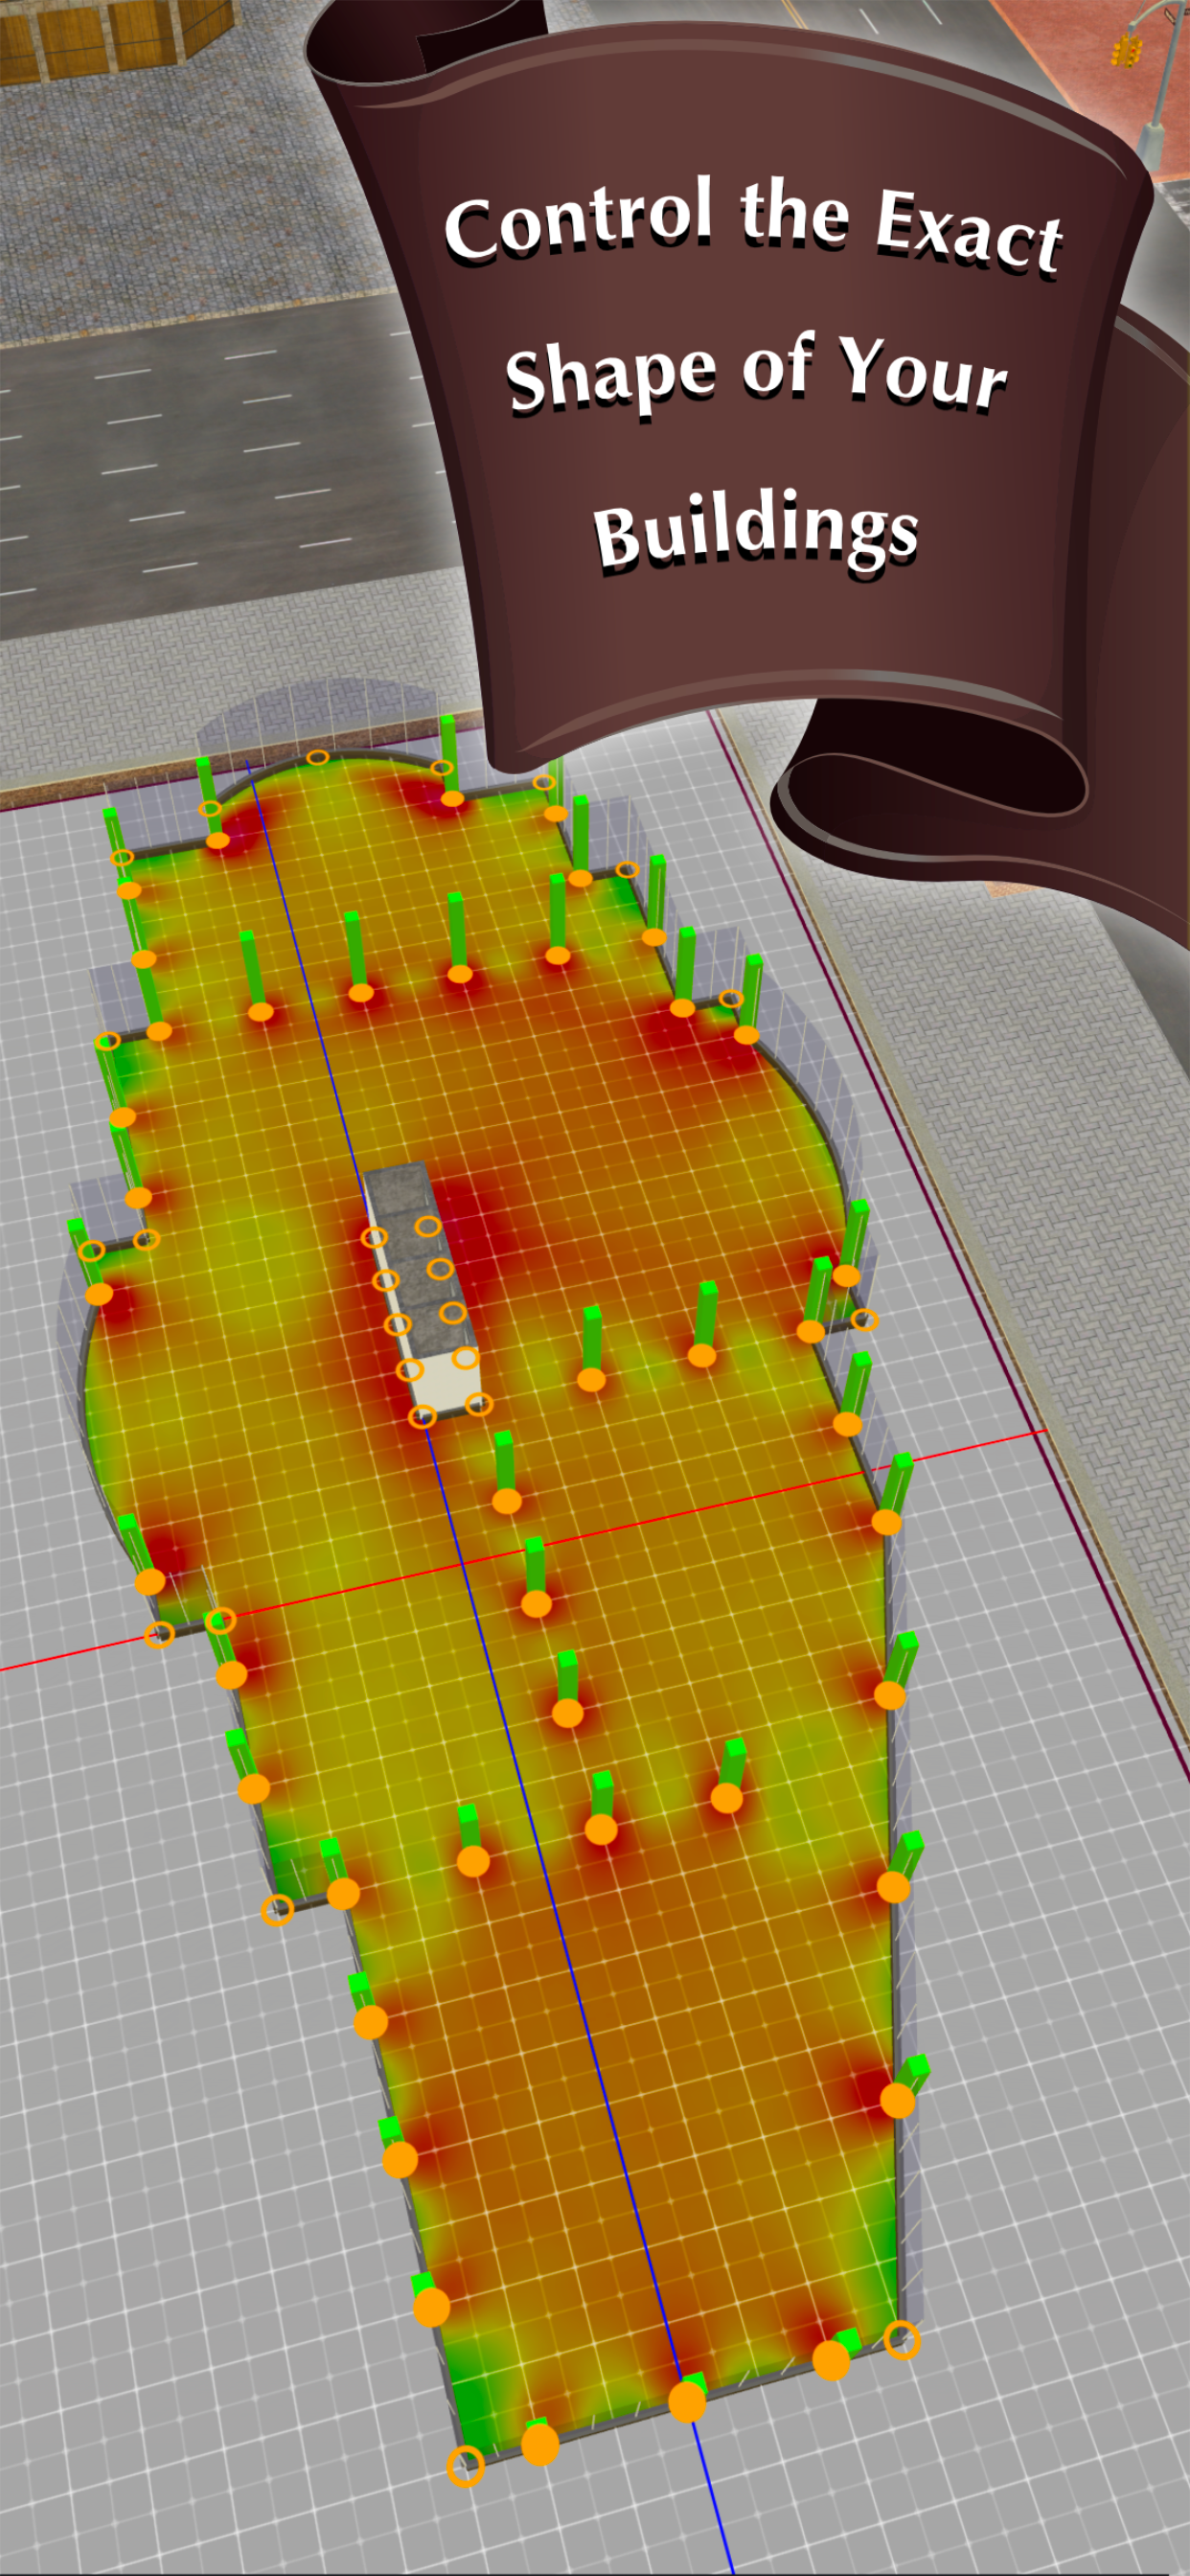Pick the orange handle where blue axis meets bottom wall

(687, 2402)
